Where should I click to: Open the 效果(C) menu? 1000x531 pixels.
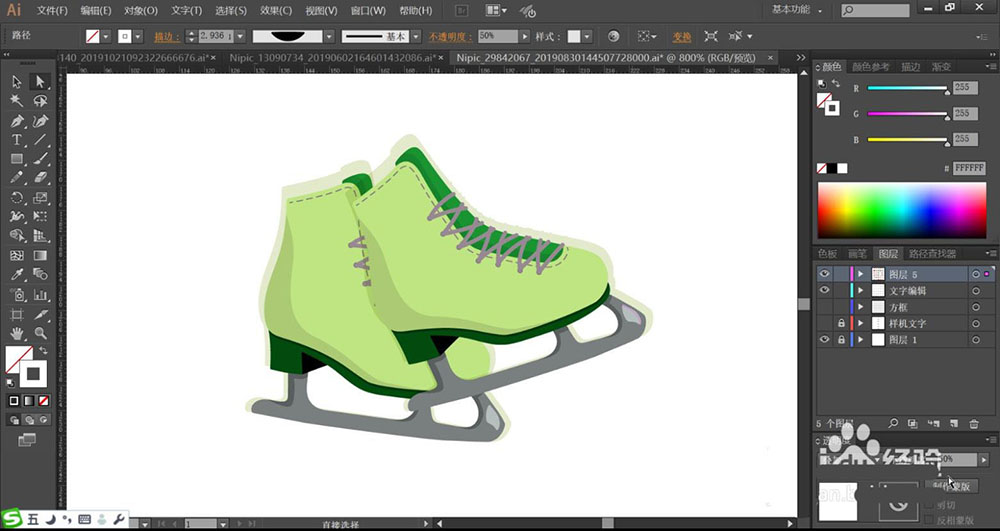(x=276, y=11)
